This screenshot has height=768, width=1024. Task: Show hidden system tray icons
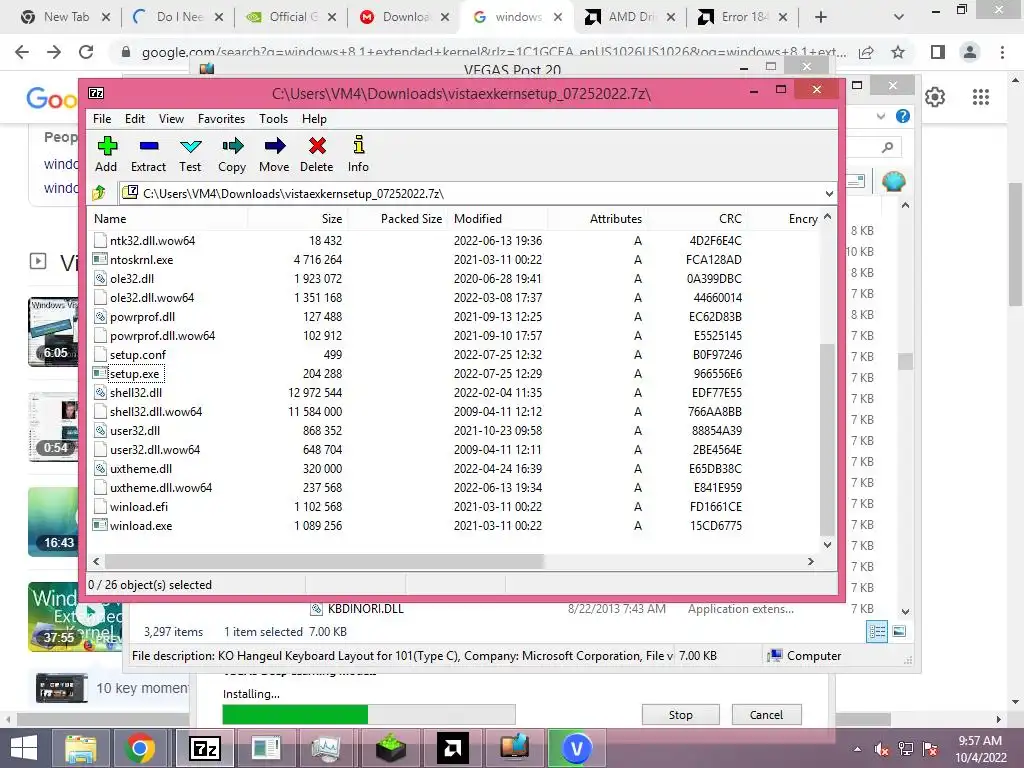[x=857, y=749]
